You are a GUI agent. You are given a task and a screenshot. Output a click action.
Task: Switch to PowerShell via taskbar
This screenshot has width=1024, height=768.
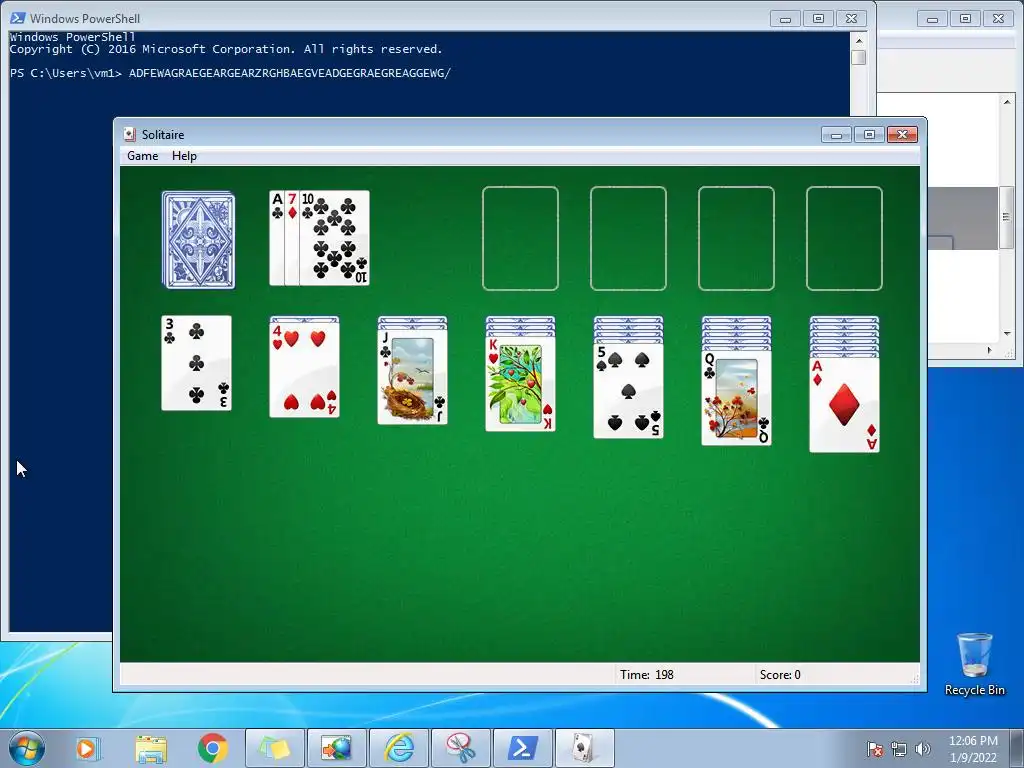(x=523, y=748)
